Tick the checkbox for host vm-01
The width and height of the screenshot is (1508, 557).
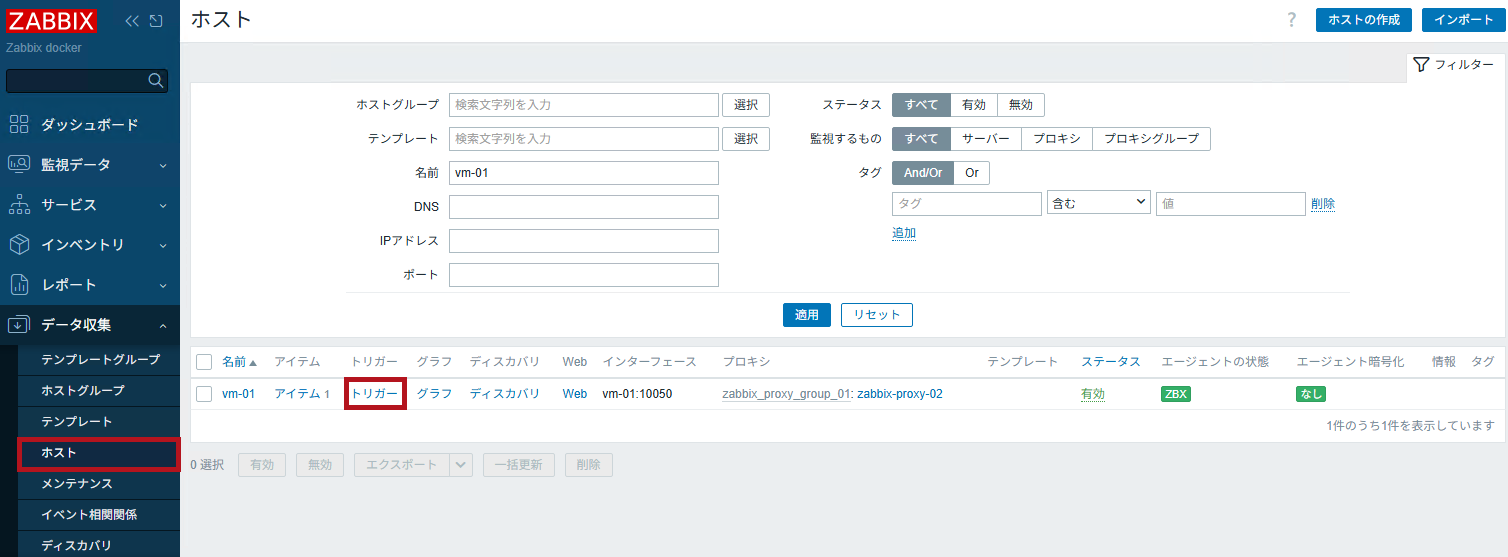click(x=204, y=394)
